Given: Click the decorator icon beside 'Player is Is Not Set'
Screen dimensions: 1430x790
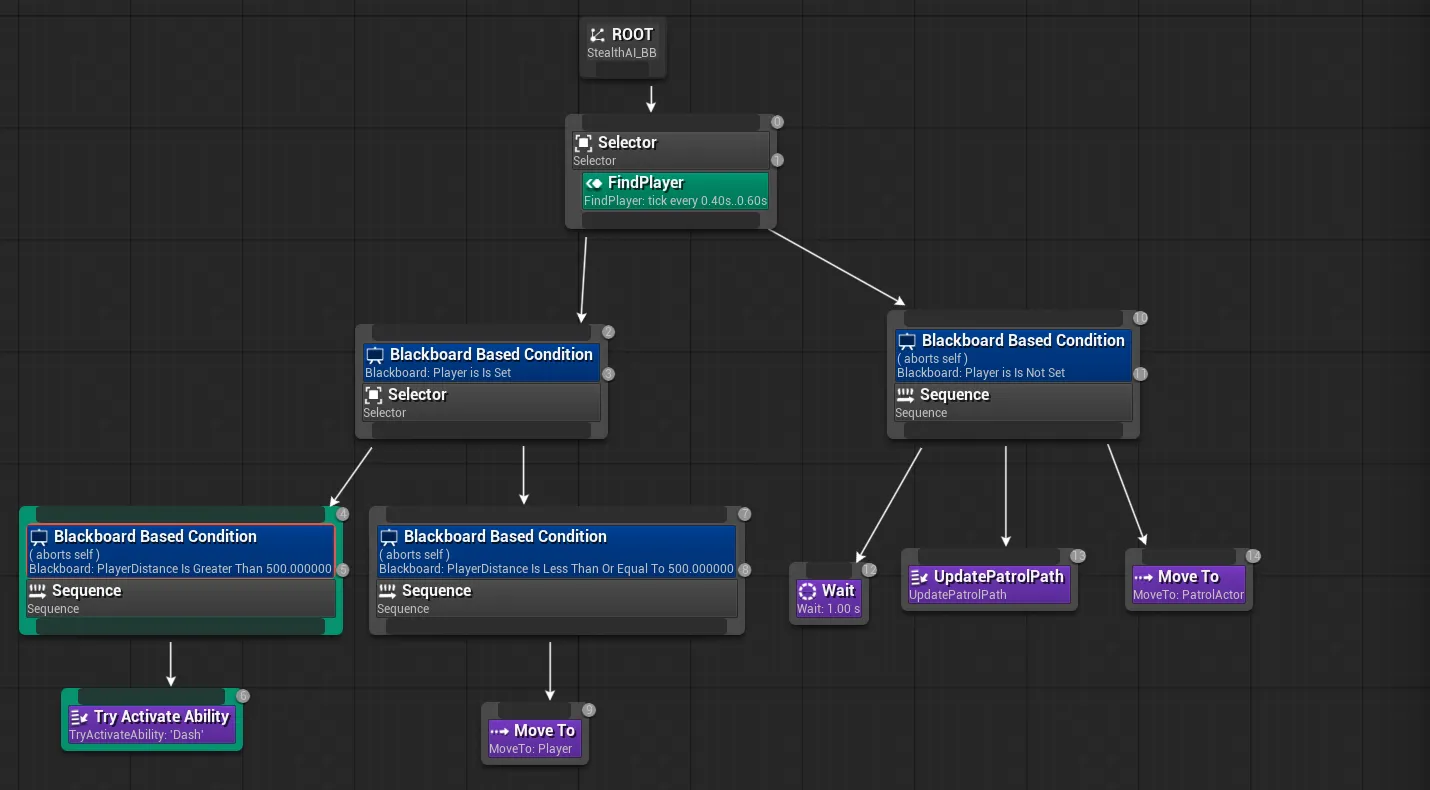Looking at the screenshot, I should [907, 341].
